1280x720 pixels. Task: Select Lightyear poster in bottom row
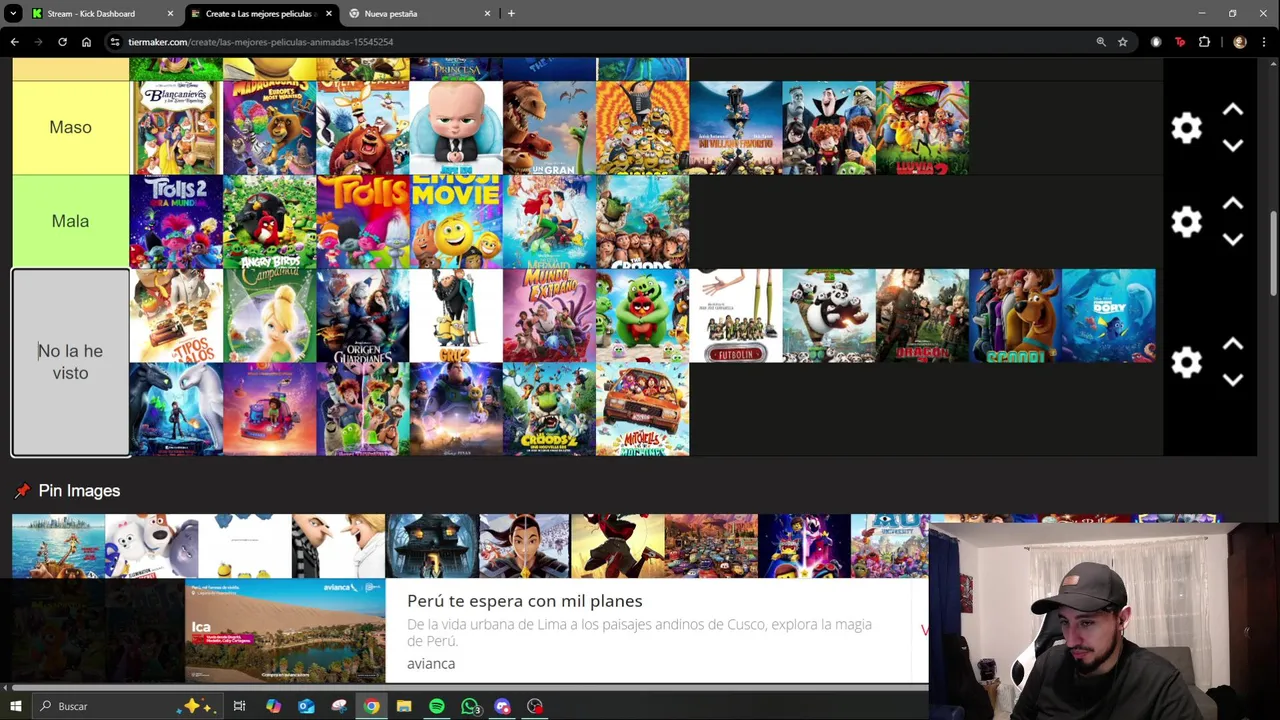coord(456,409)
